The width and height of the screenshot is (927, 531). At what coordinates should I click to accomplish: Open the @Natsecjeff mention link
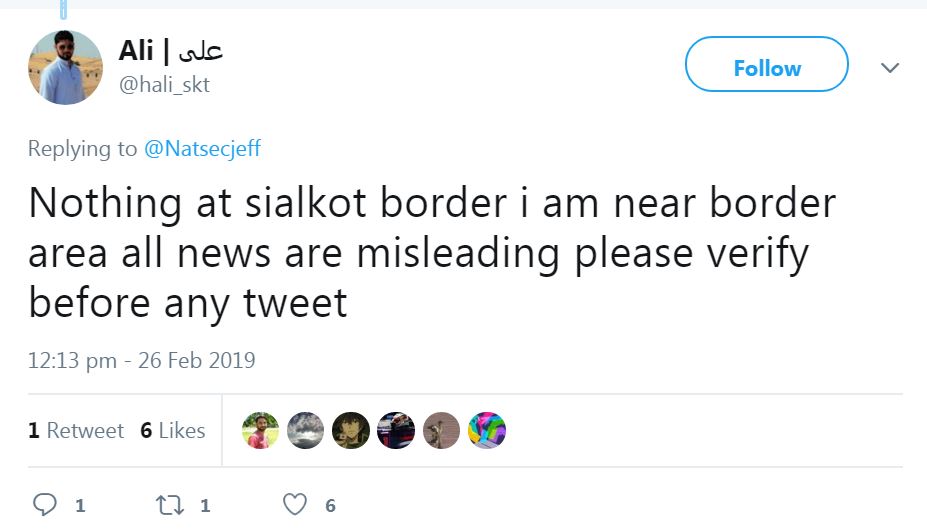click(x=202, y=149)
